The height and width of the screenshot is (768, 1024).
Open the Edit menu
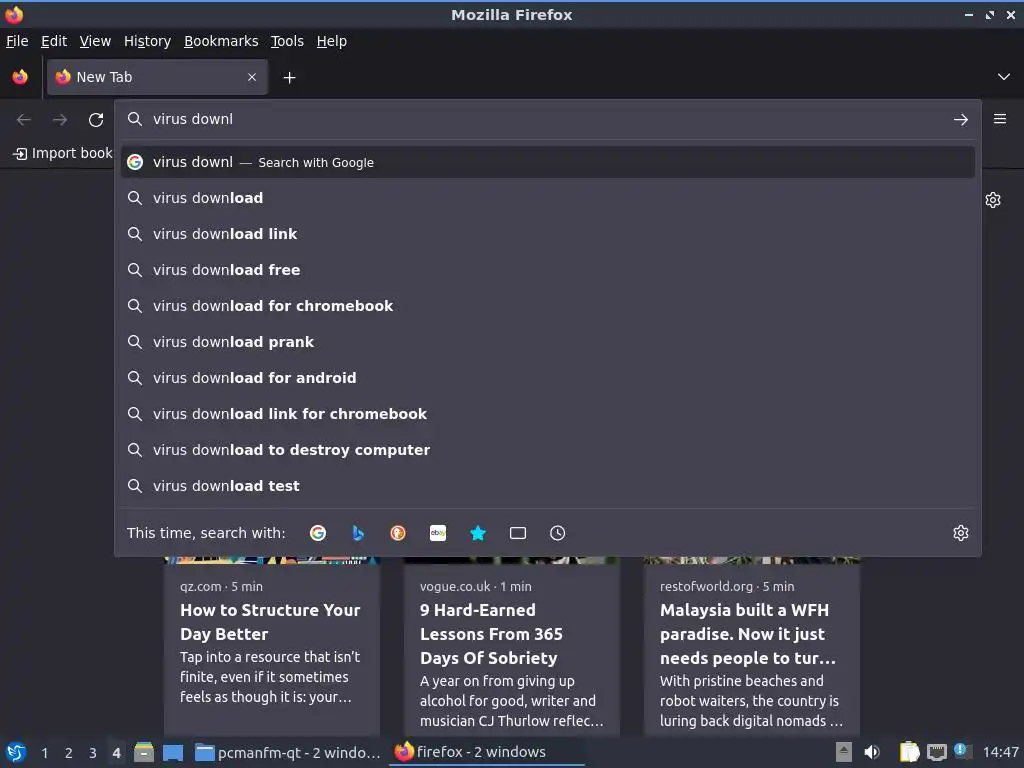click(x=54, y=41)
